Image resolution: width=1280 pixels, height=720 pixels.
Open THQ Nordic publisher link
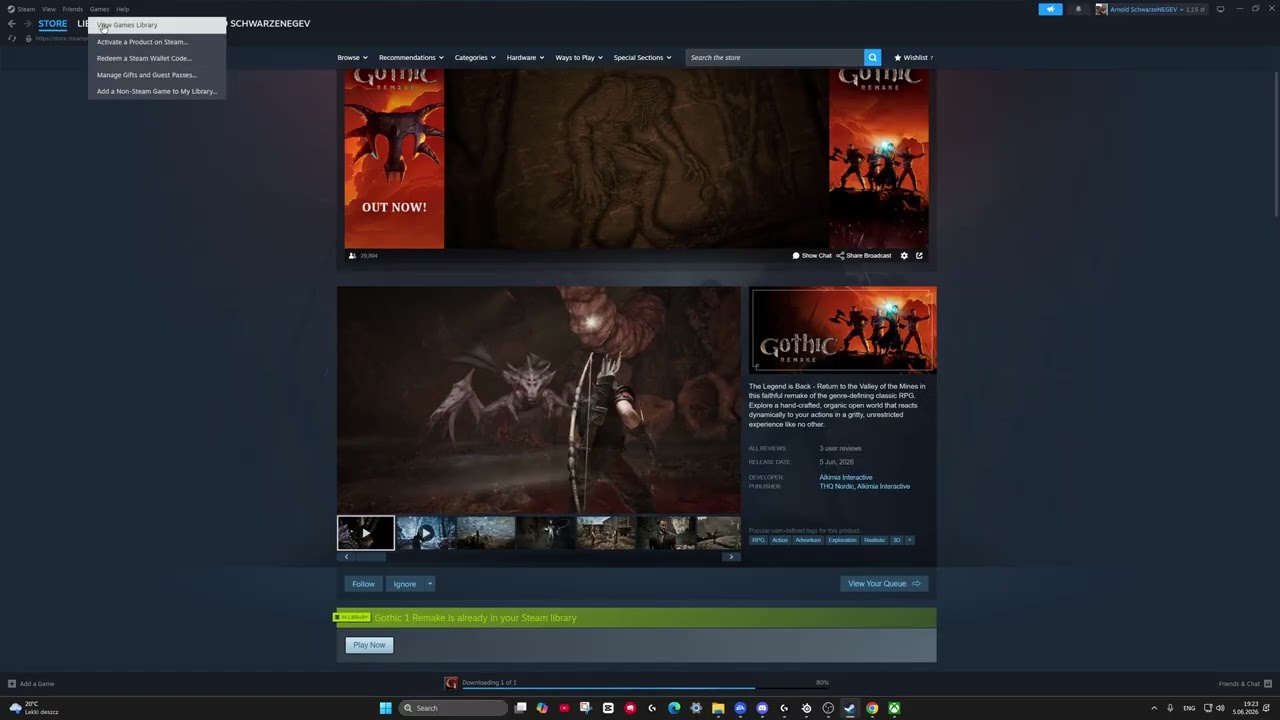pos(837,486)
